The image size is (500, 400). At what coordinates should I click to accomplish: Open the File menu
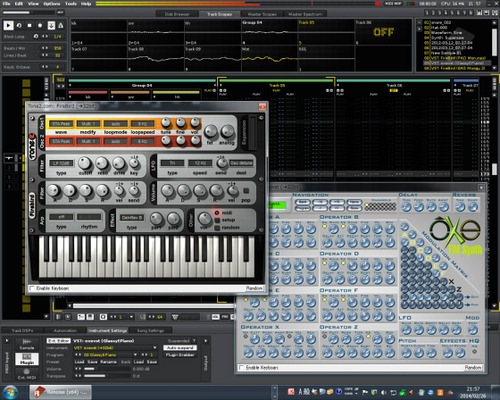[6, 4]
